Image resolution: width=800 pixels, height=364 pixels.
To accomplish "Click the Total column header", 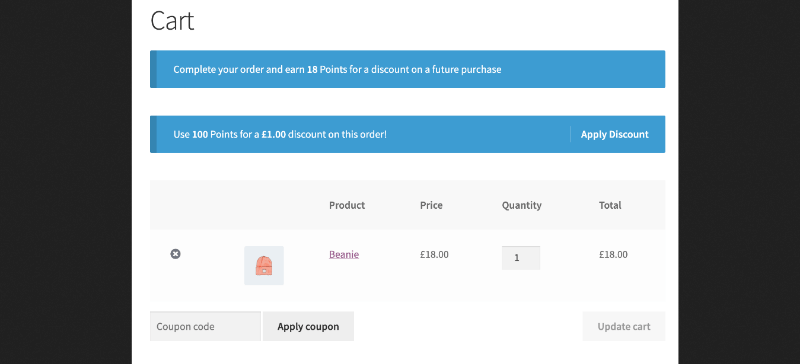I will tap(610, 205).
